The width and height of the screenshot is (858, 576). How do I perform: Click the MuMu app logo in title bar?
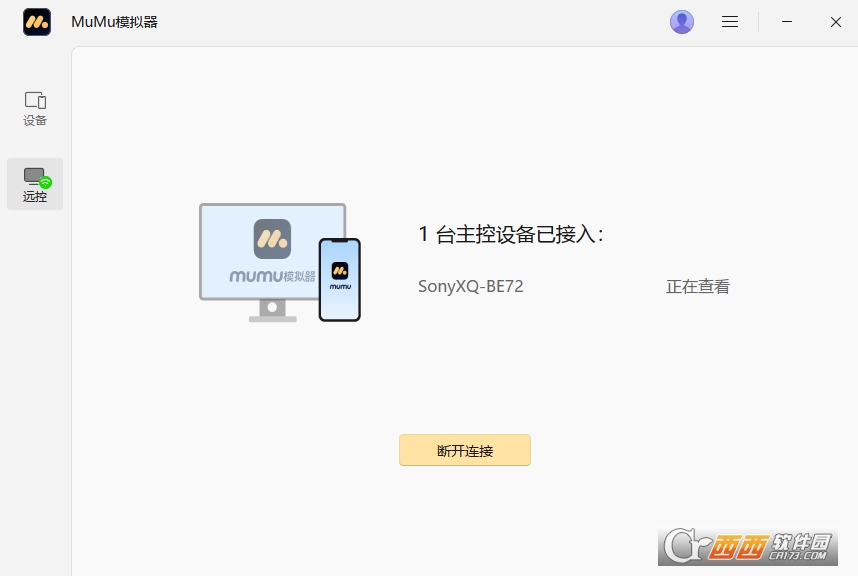[x=37, y=22]
